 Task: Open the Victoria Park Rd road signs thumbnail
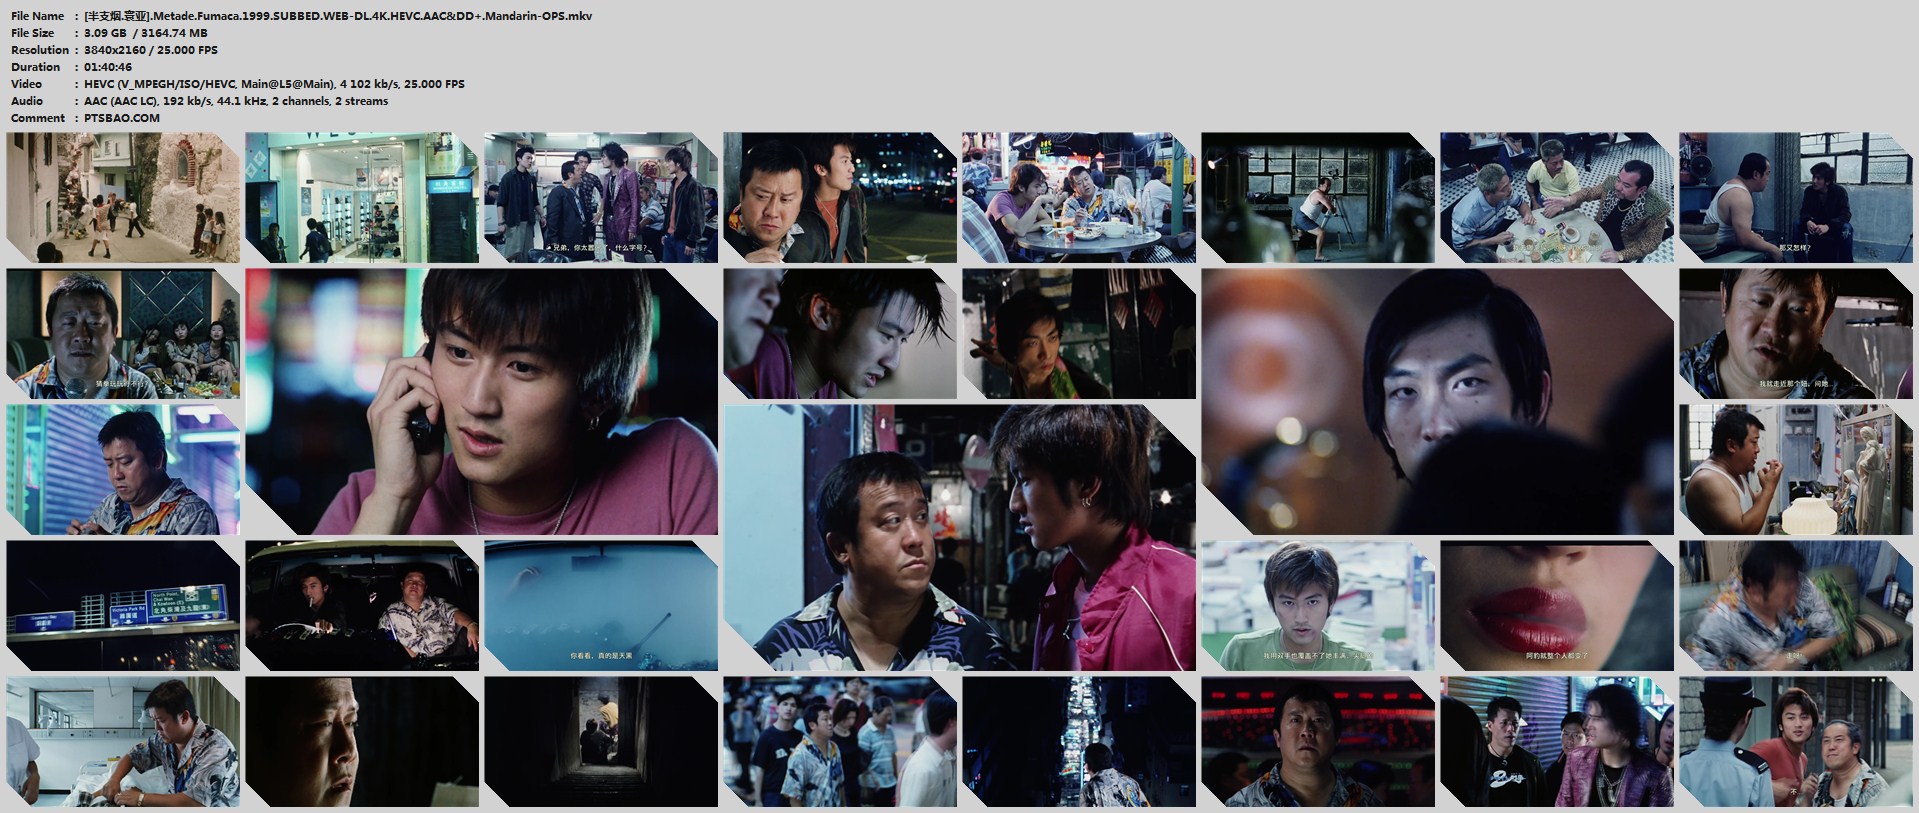[123, 606]
